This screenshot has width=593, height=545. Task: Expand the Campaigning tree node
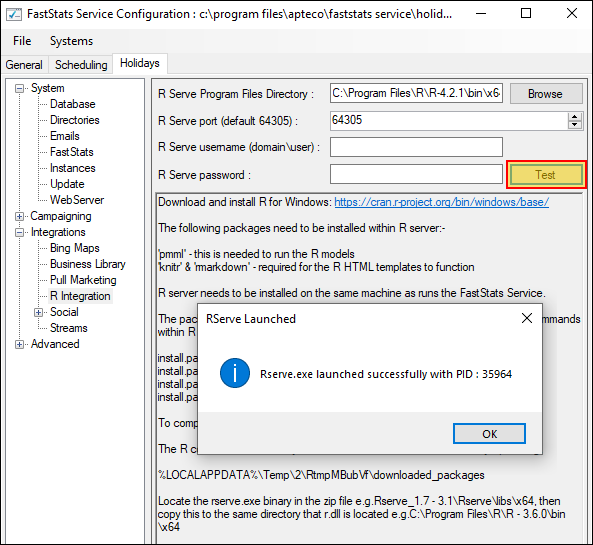[19, 216]
